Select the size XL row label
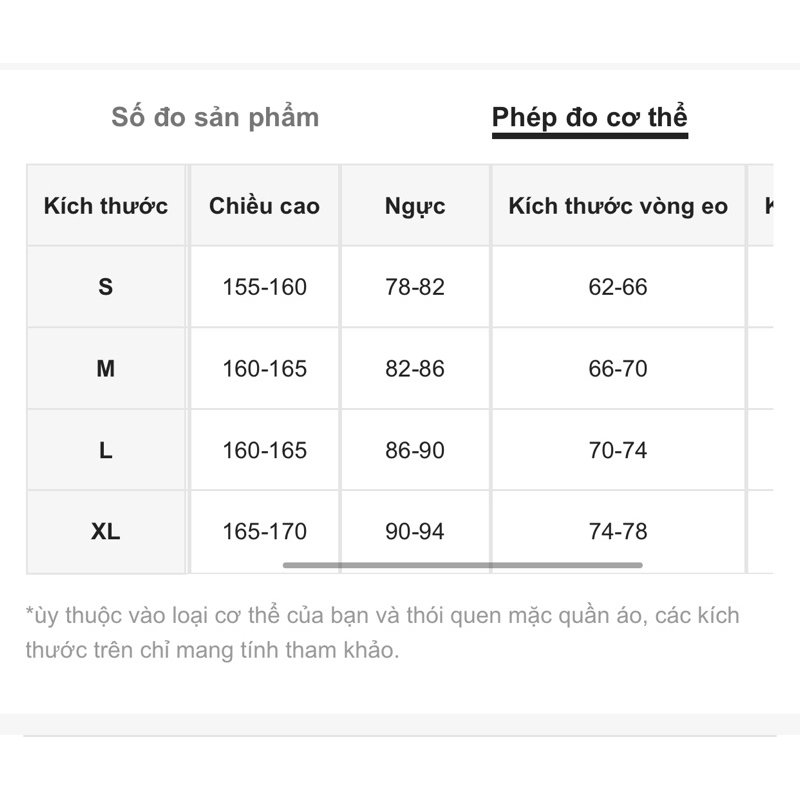Image resolution: width=800 pixels, height=800 pixels. coord(106,531)
